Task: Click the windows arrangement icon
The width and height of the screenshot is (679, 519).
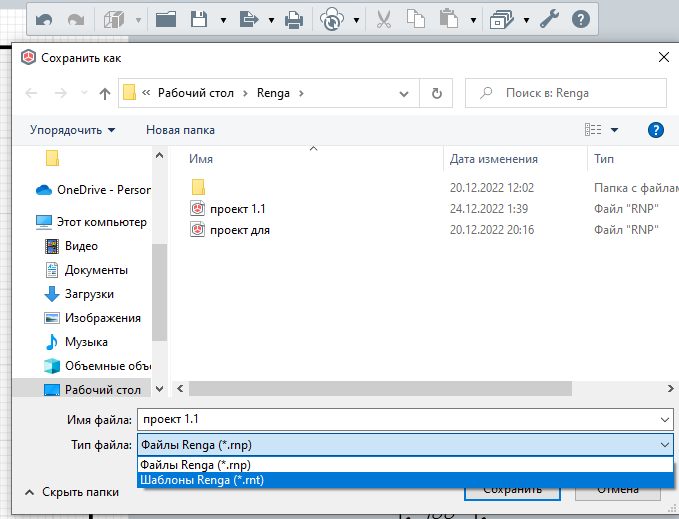Action: [501, 19]
